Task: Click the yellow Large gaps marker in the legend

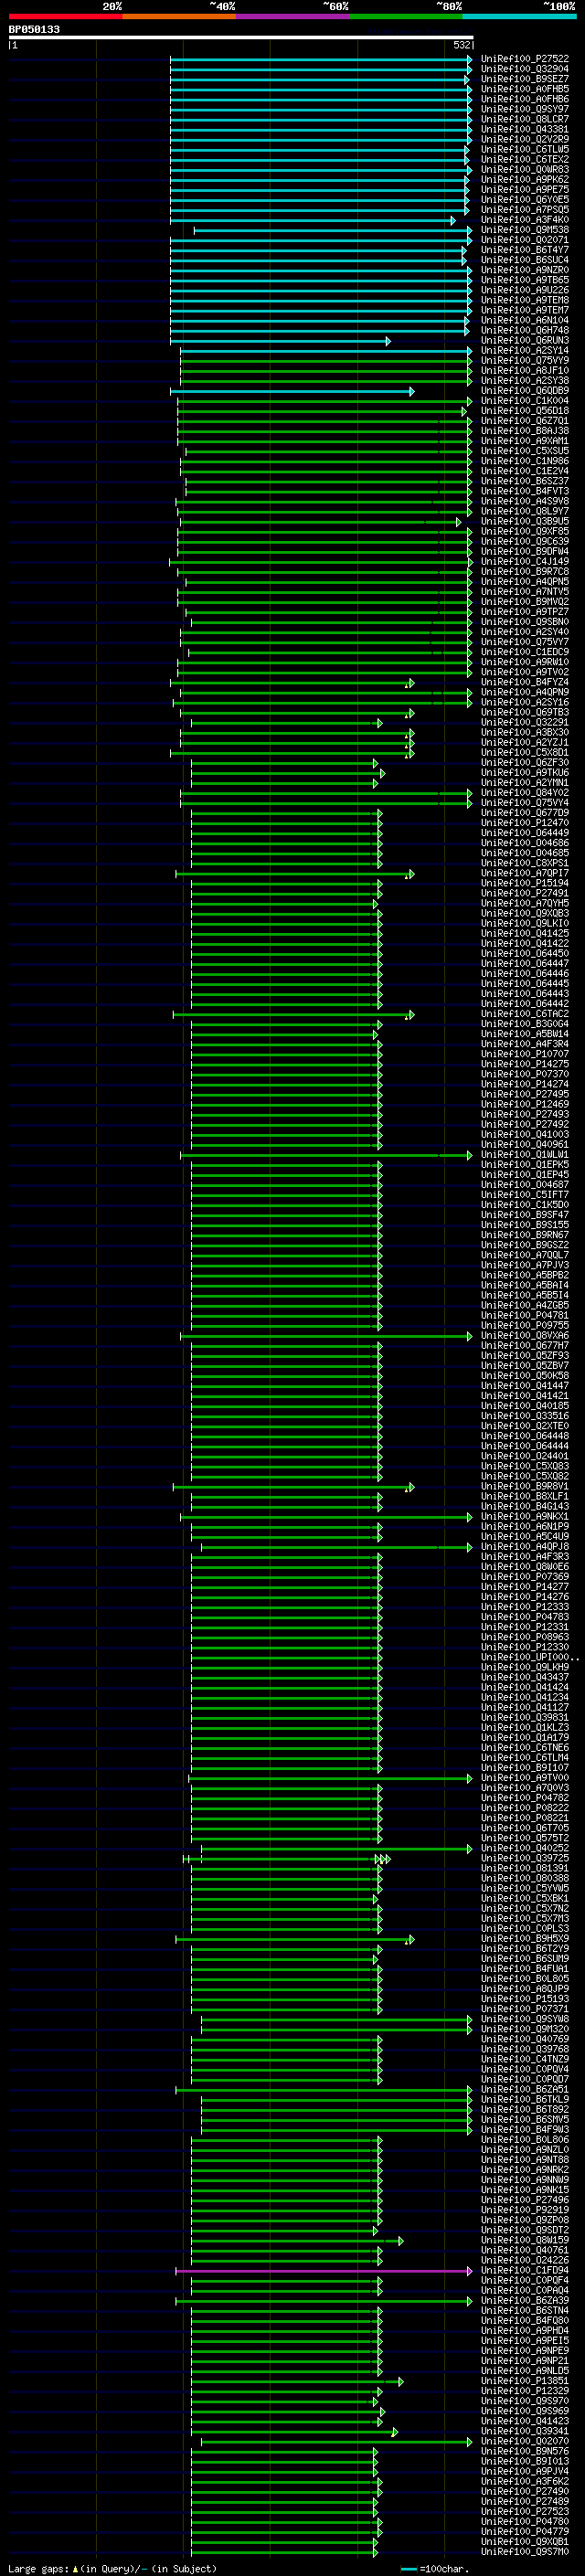Action: (x=75, y=2569)
